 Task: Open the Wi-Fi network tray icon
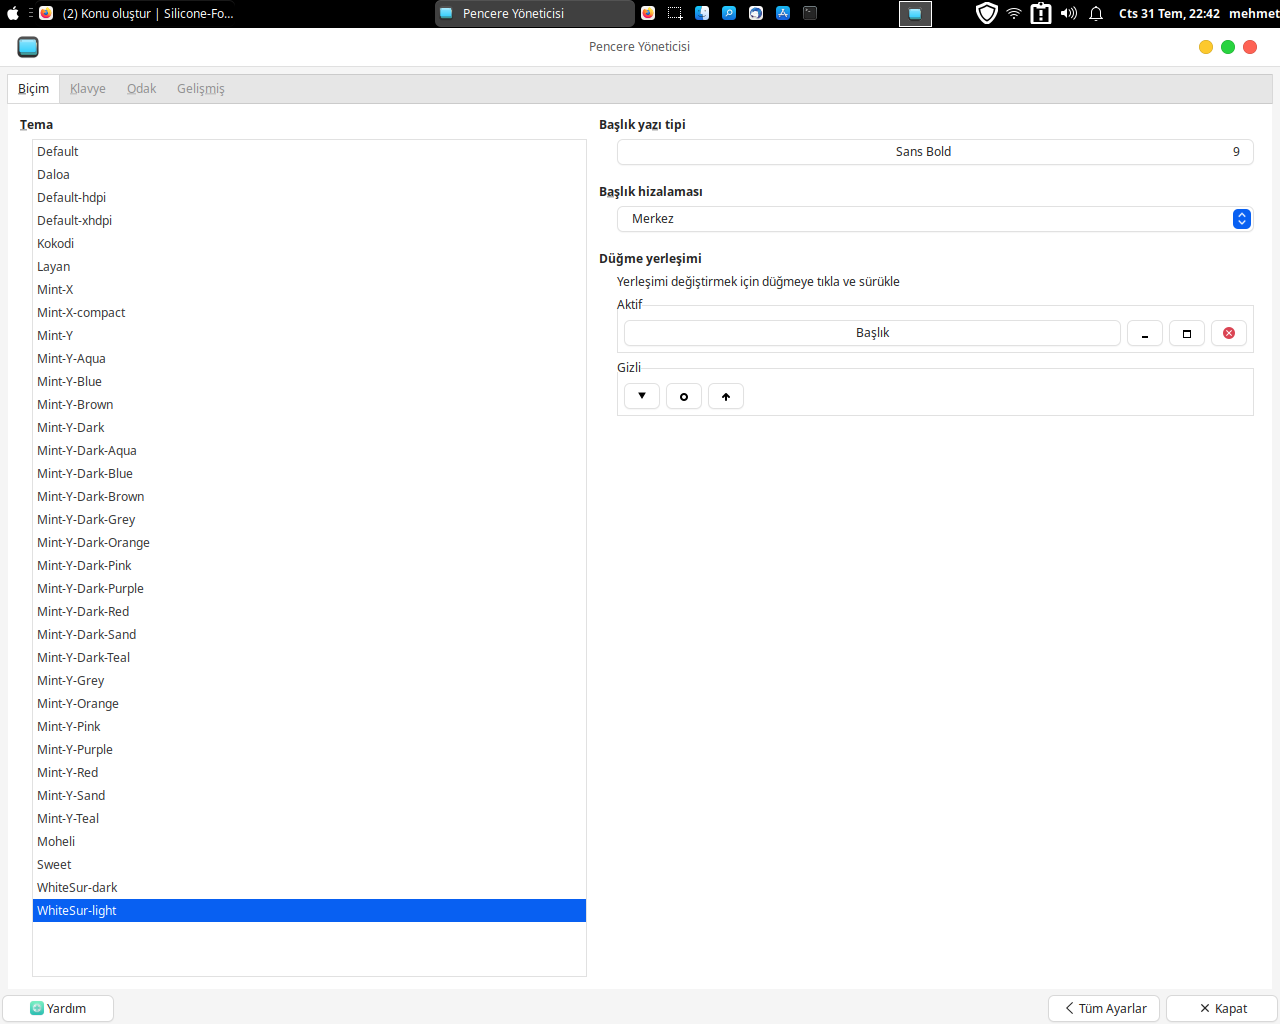[1014, 13]
